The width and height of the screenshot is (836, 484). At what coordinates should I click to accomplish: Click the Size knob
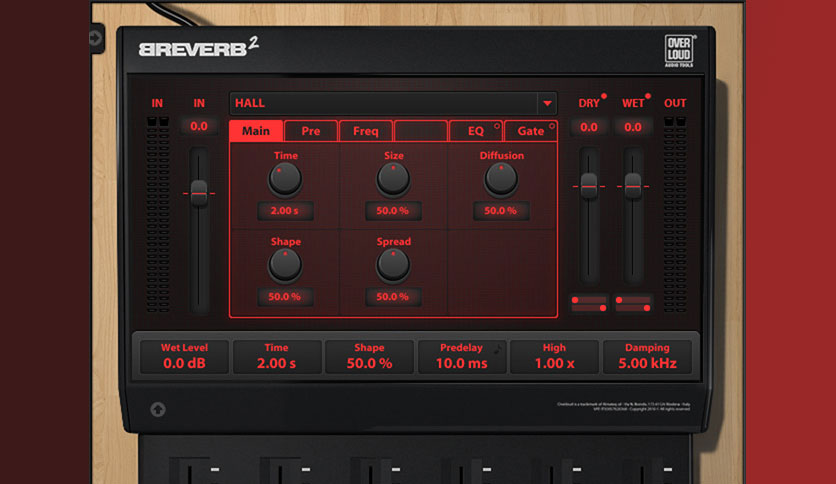(393, 179)
